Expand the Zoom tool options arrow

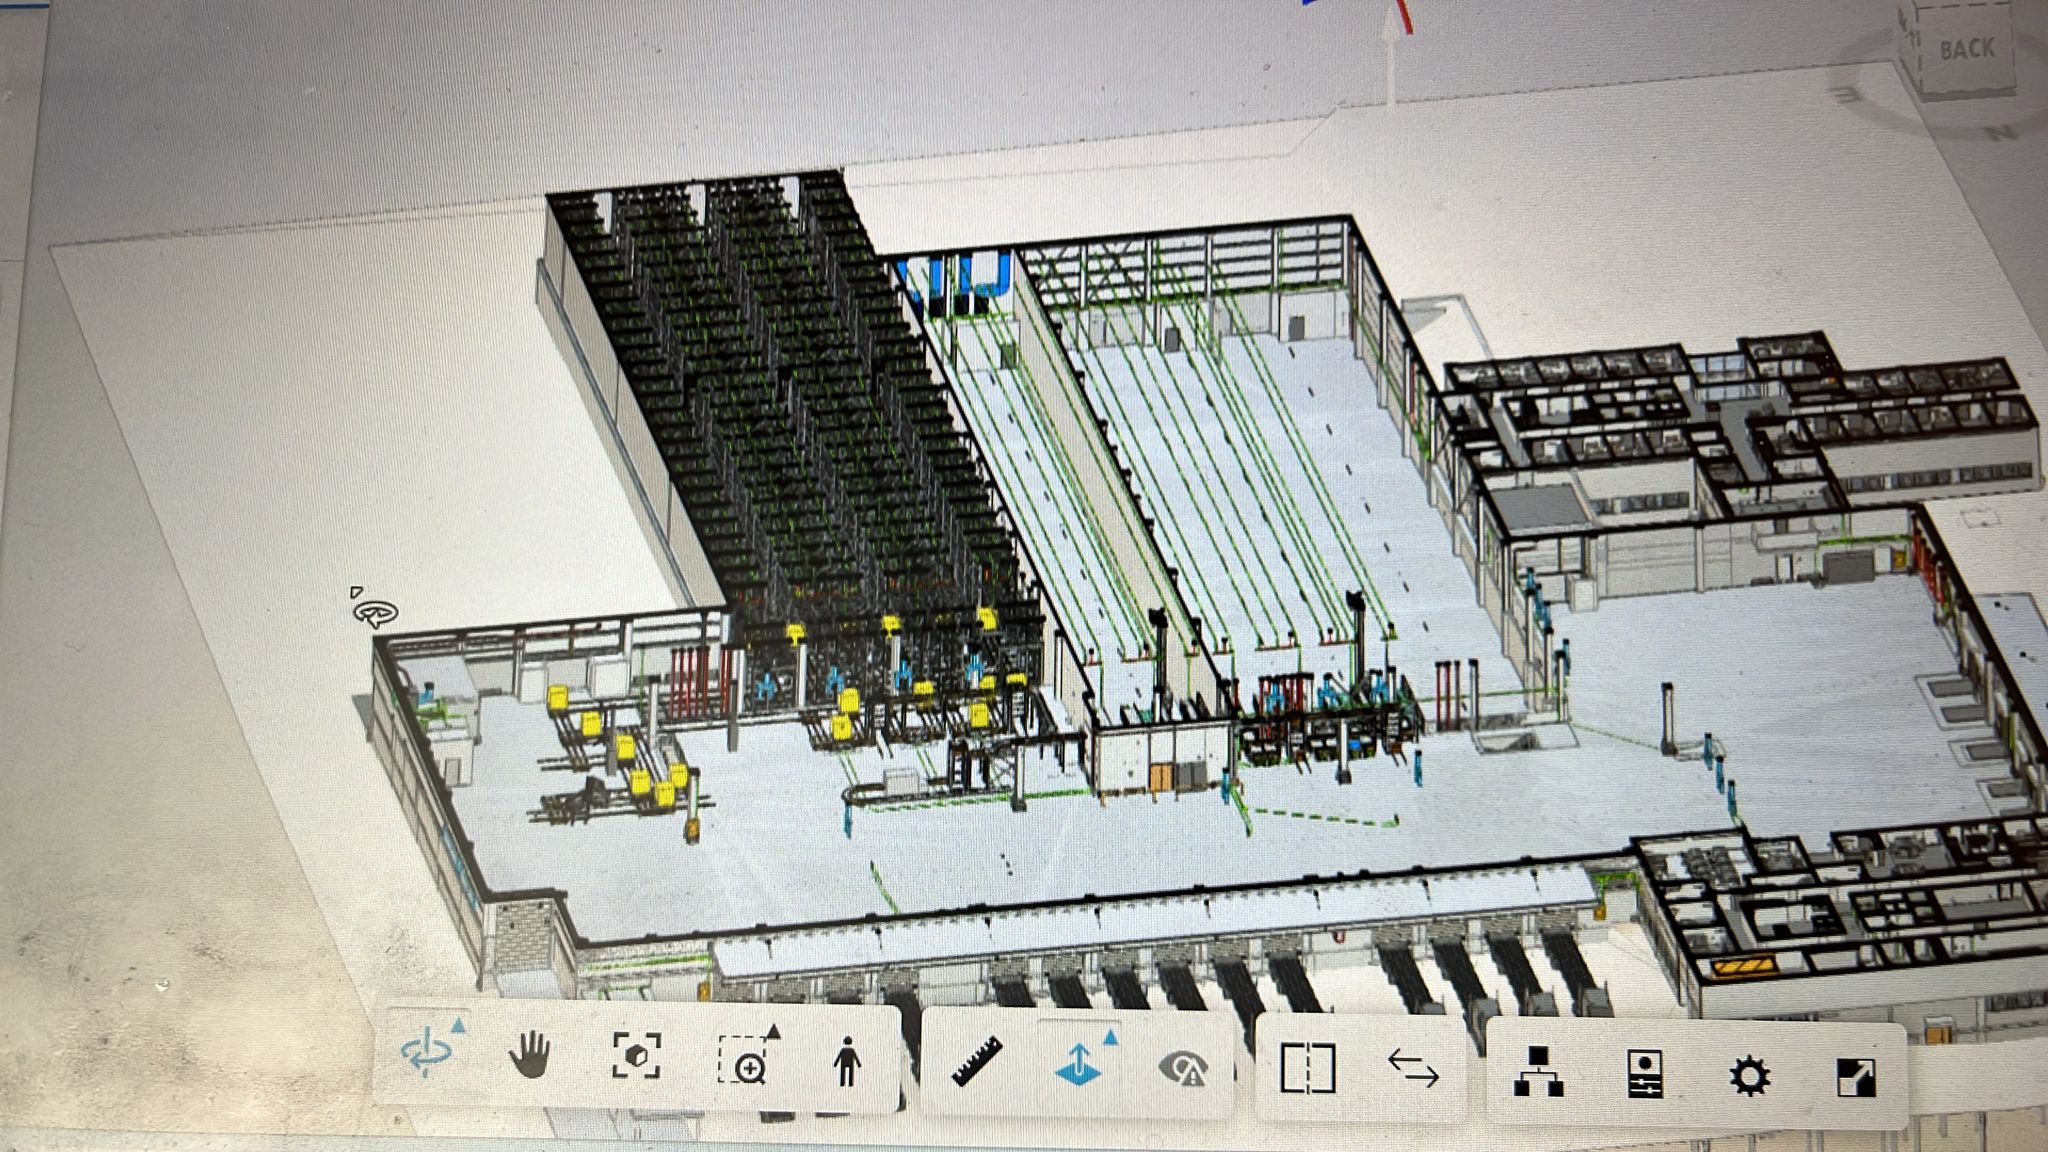pos(773,1031)
